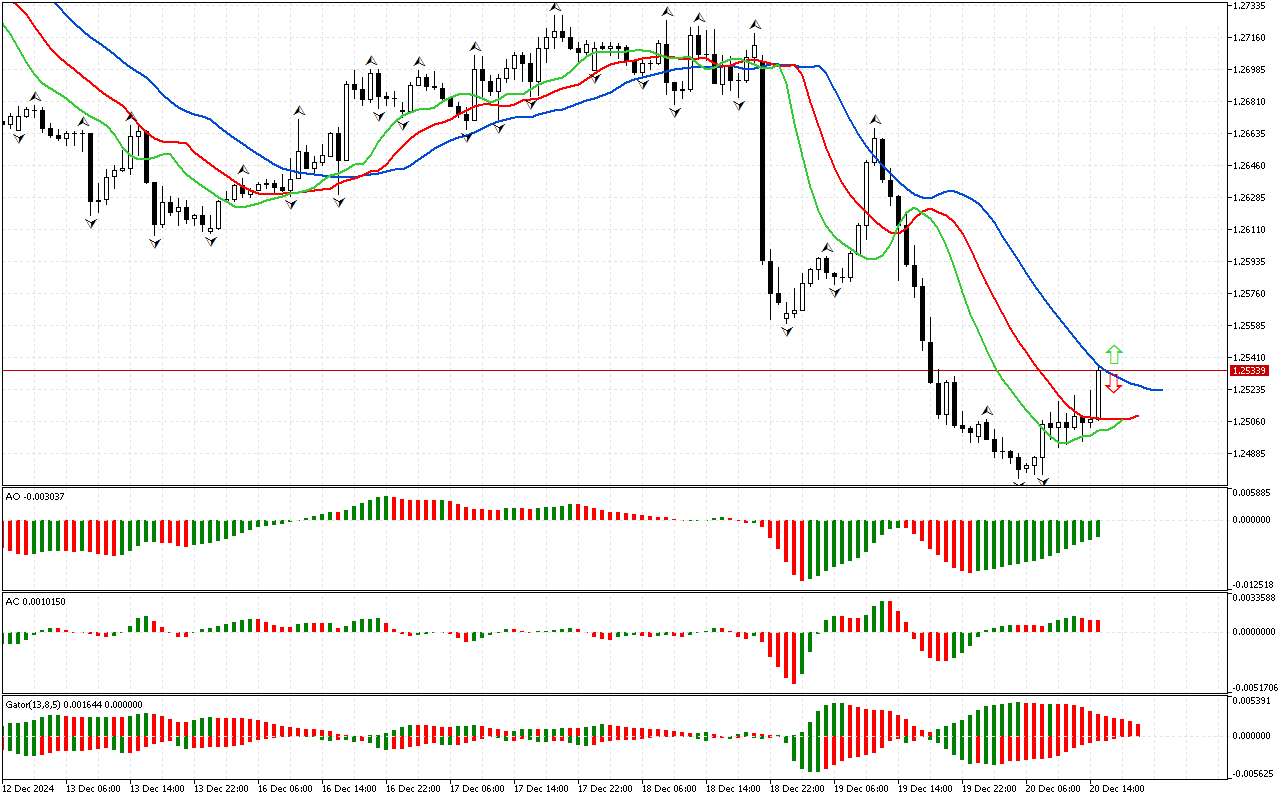Image resolution: width=1280 pixels, height=800 pixels.
Task: Click the tall white last candle on 20 Dec
Action: point(1099,393)
